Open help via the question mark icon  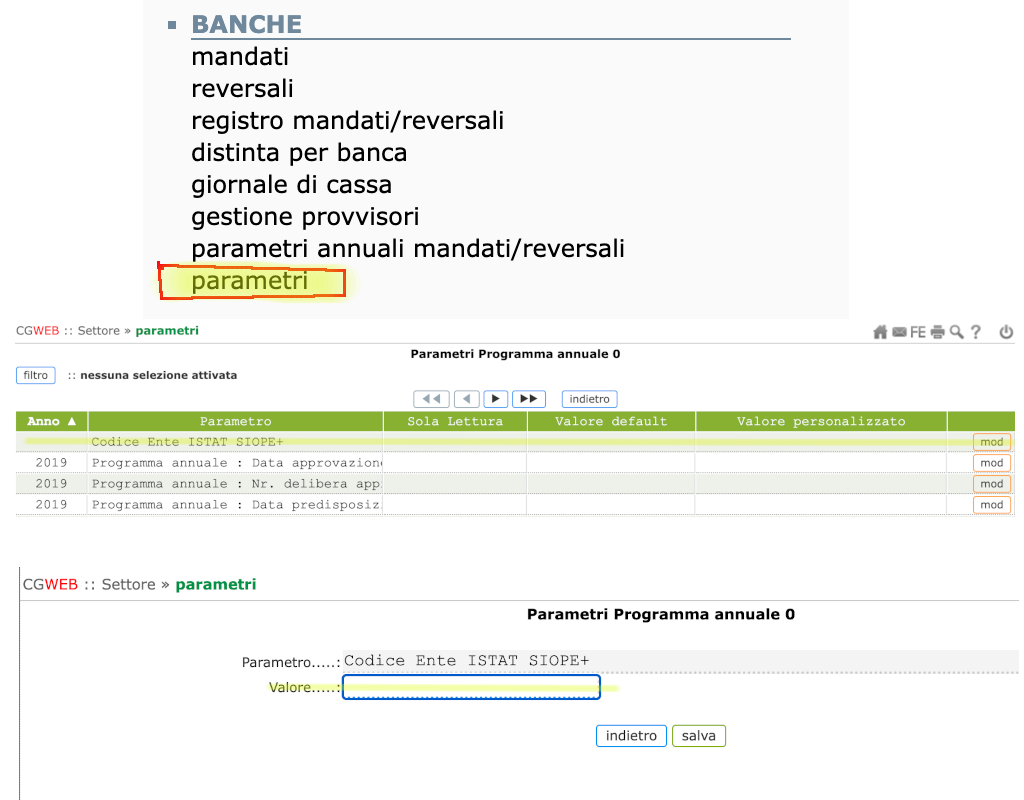coord(976,332)
